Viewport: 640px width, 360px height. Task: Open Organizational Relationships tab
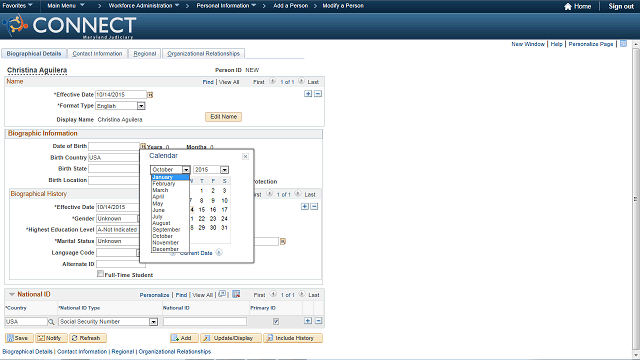point(203,53)
